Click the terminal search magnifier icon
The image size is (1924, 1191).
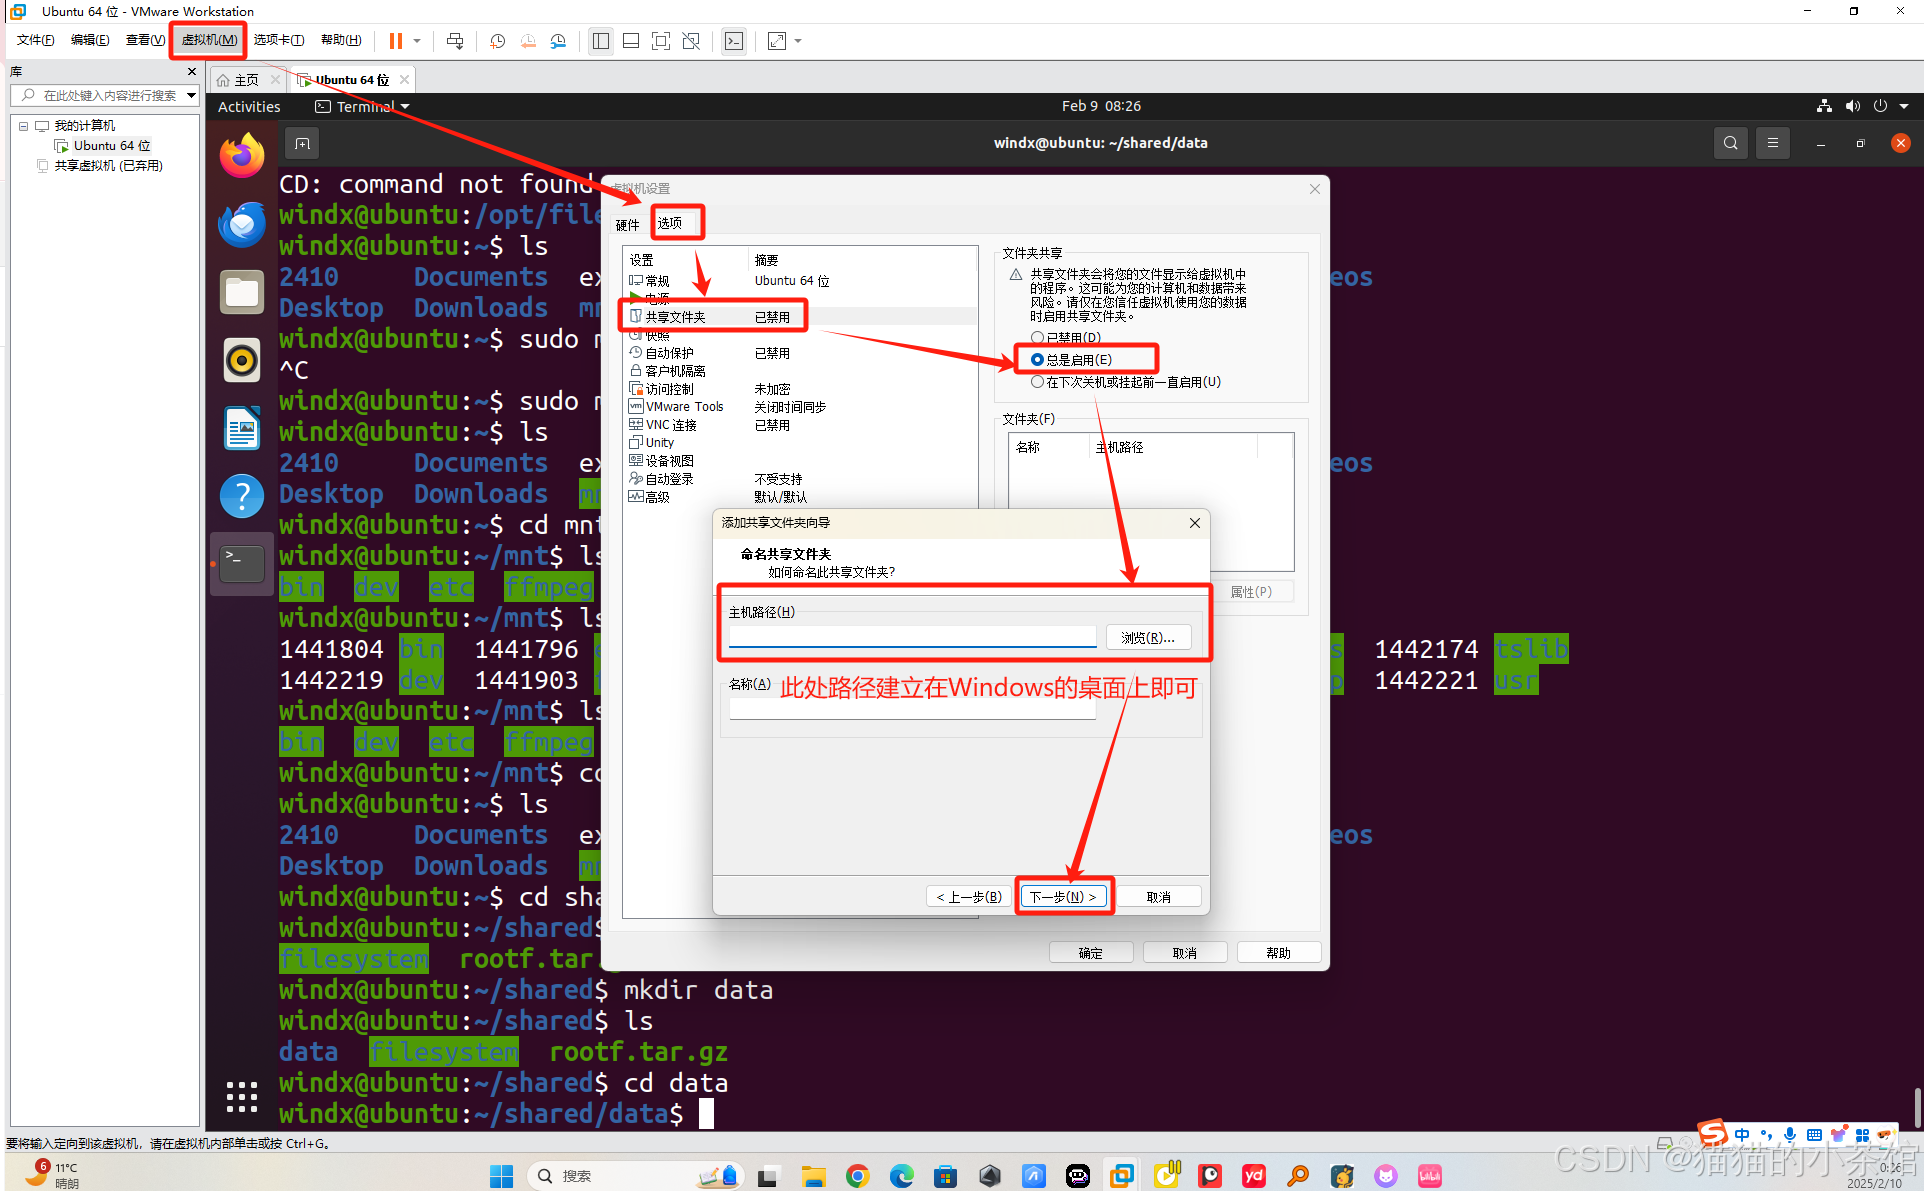coord(1730,143)
